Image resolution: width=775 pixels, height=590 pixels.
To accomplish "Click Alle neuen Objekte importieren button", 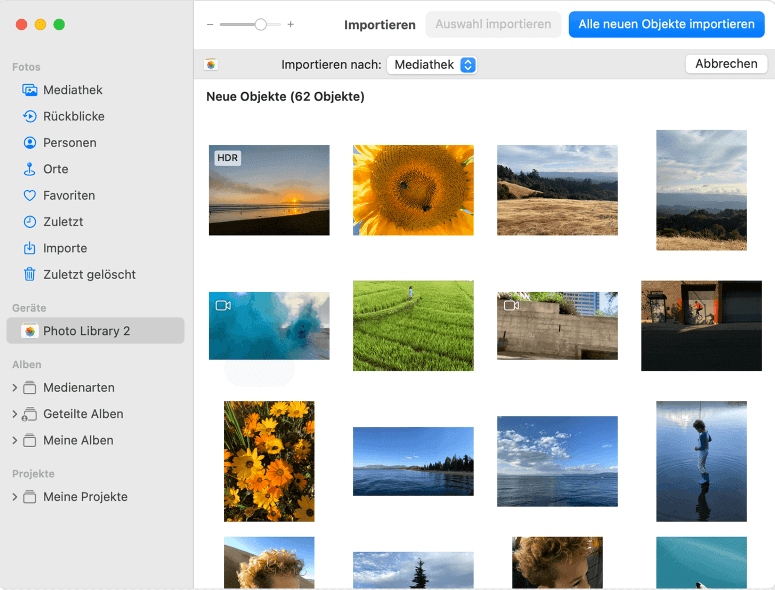I will pos(666,24).
